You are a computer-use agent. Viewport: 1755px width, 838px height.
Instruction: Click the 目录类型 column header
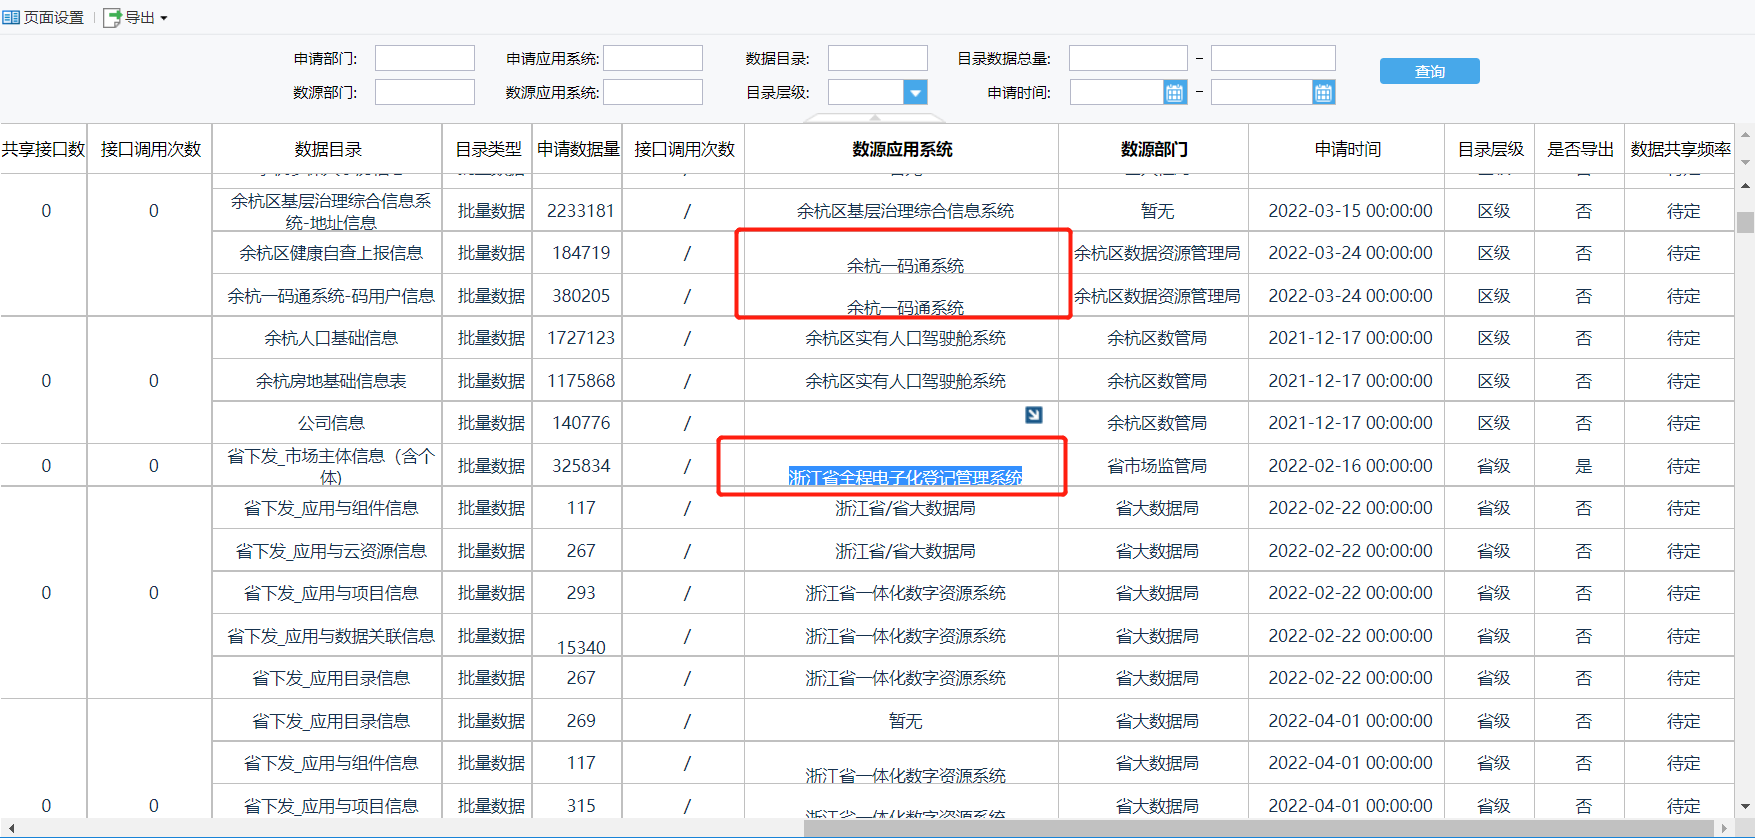click(x=488, y=149)
